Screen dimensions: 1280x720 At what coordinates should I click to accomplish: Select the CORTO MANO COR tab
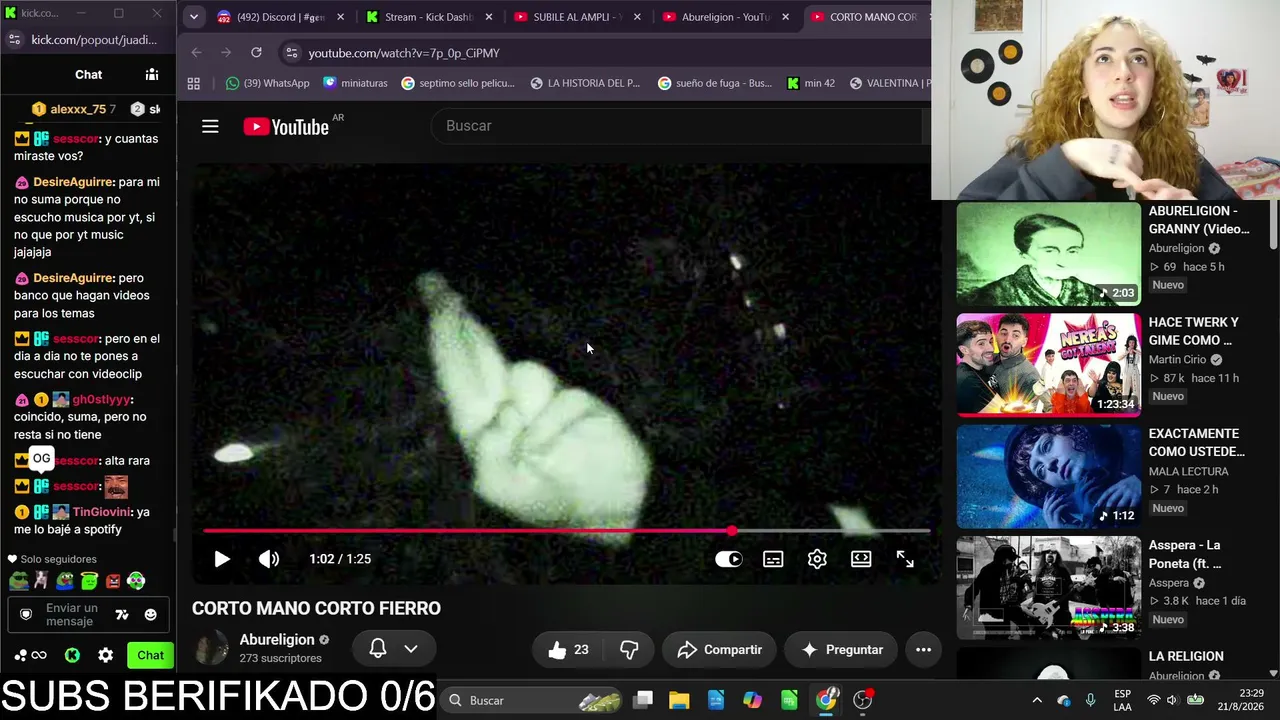tap(866, 17)
